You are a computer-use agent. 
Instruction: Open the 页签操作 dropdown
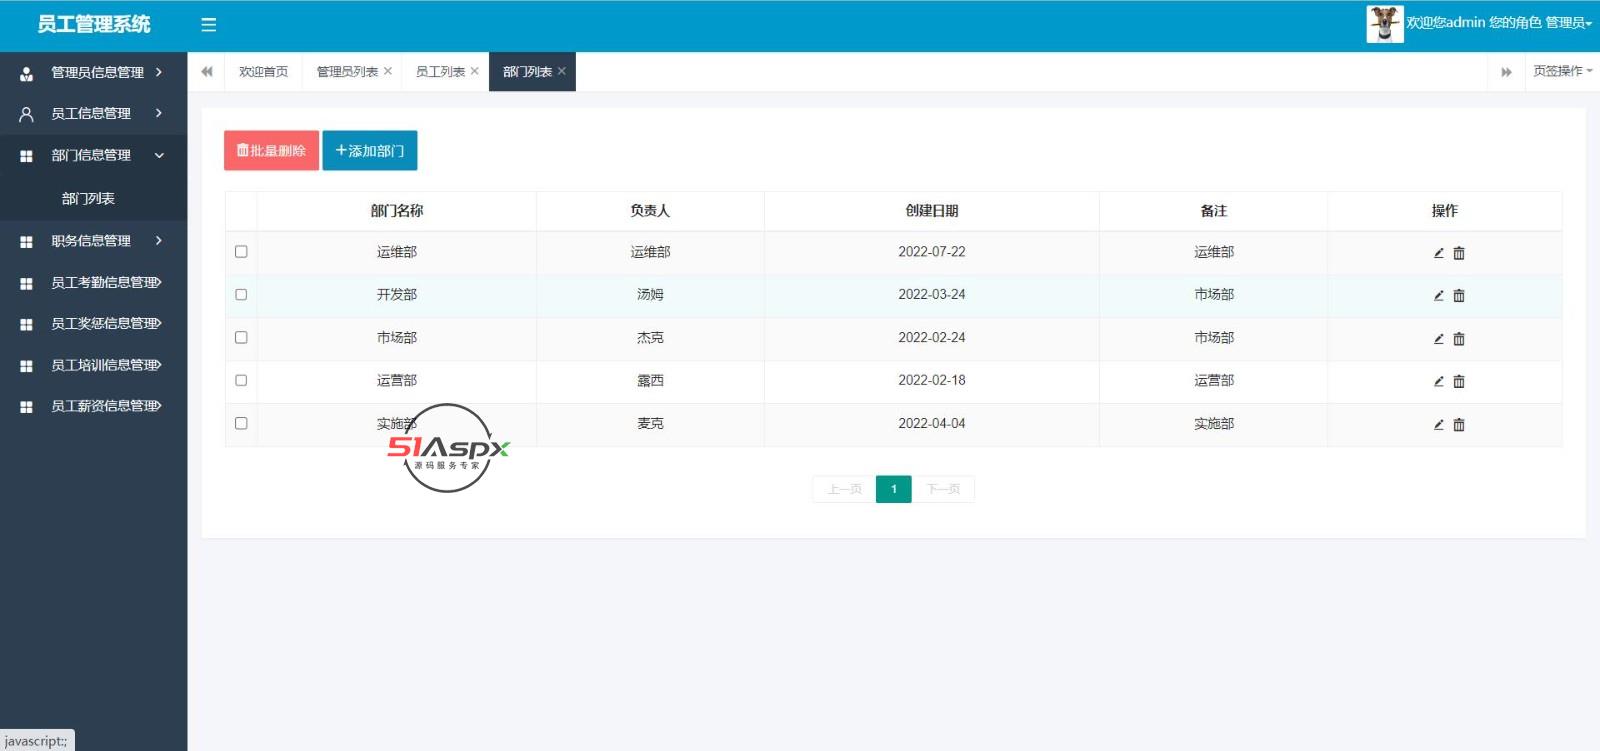(x=1561, y=72)
